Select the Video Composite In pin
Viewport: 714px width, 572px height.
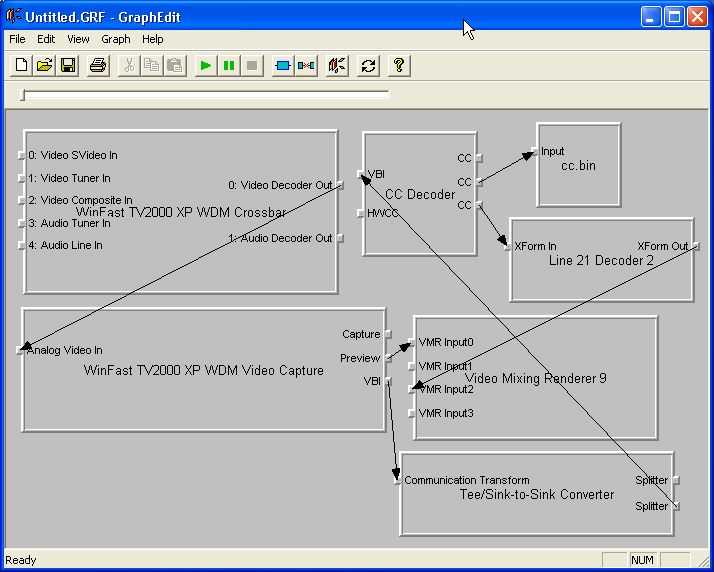point(21,200)
